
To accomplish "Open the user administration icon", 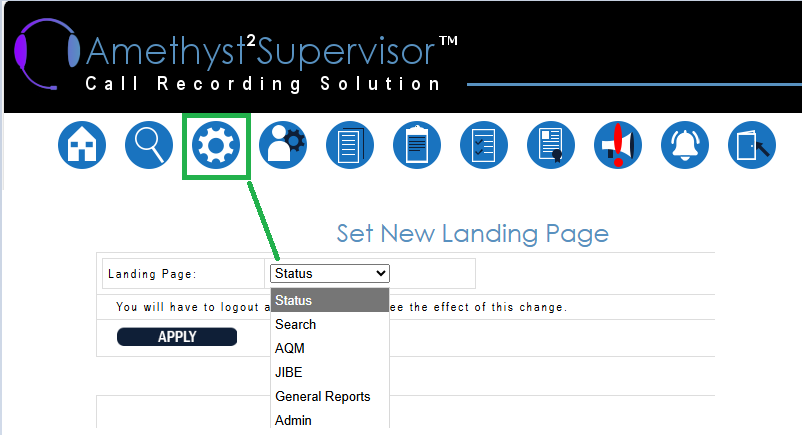I will pos(283,146).
